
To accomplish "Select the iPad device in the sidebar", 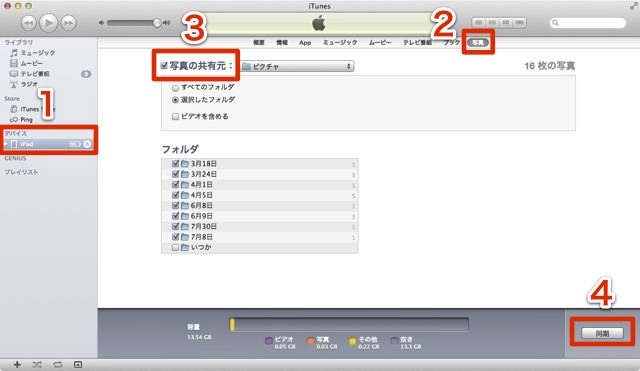I will [49, 144].
